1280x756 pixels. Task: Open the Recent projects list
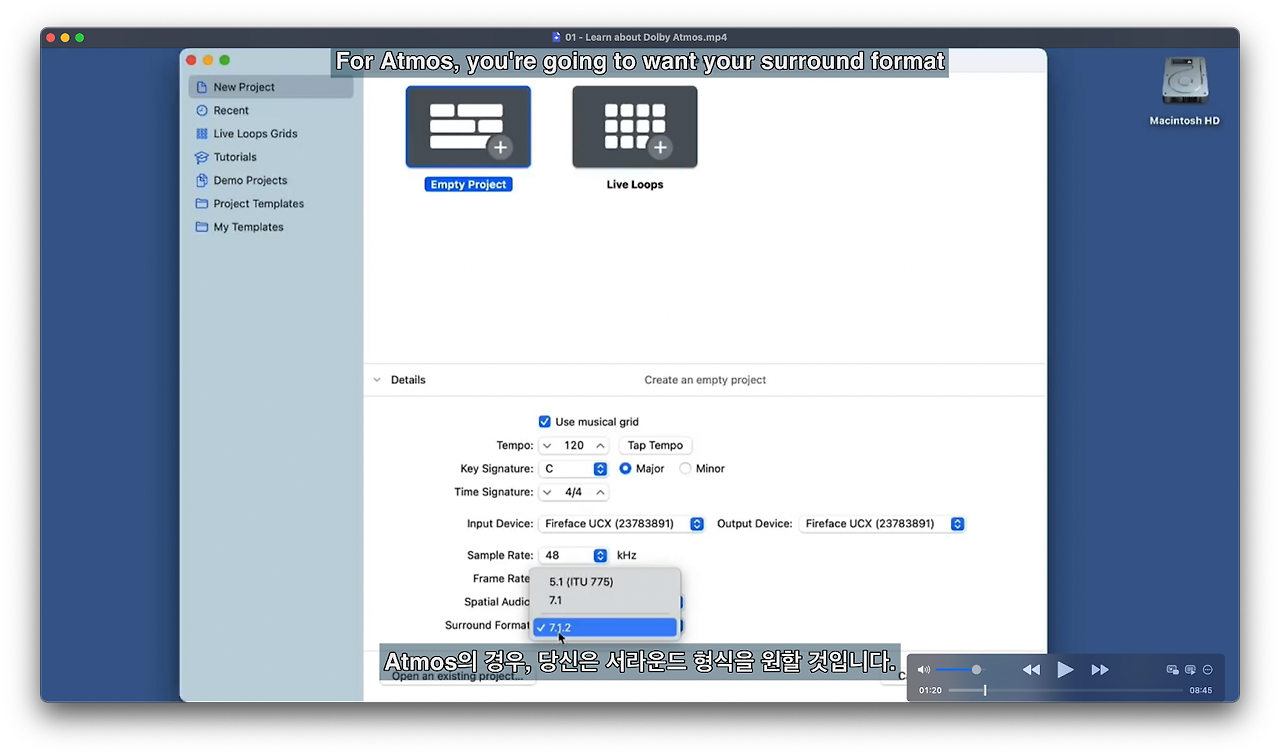(271, 111)
